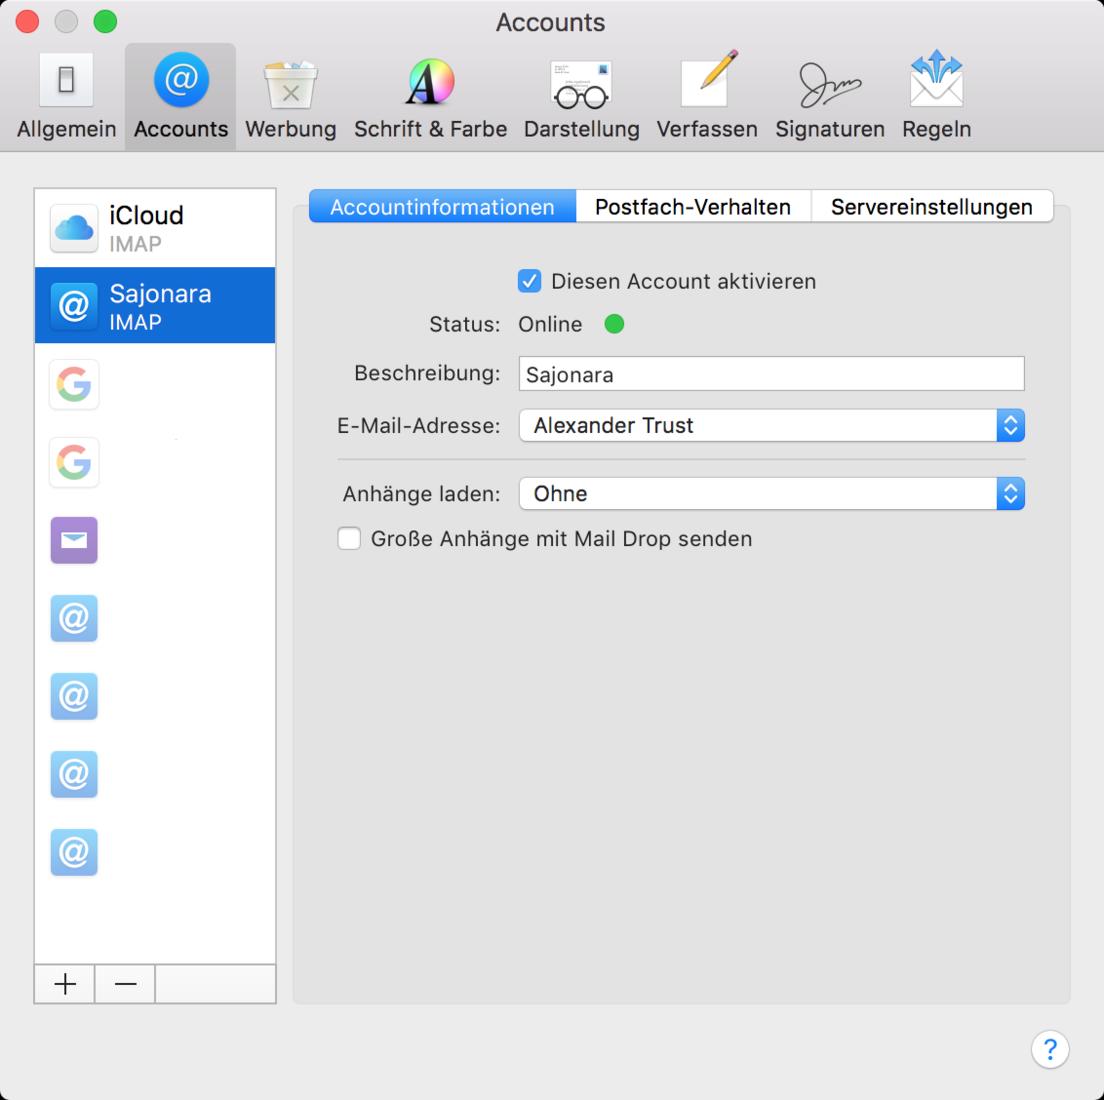
Task: Click the Online status text
Action: 550,324
